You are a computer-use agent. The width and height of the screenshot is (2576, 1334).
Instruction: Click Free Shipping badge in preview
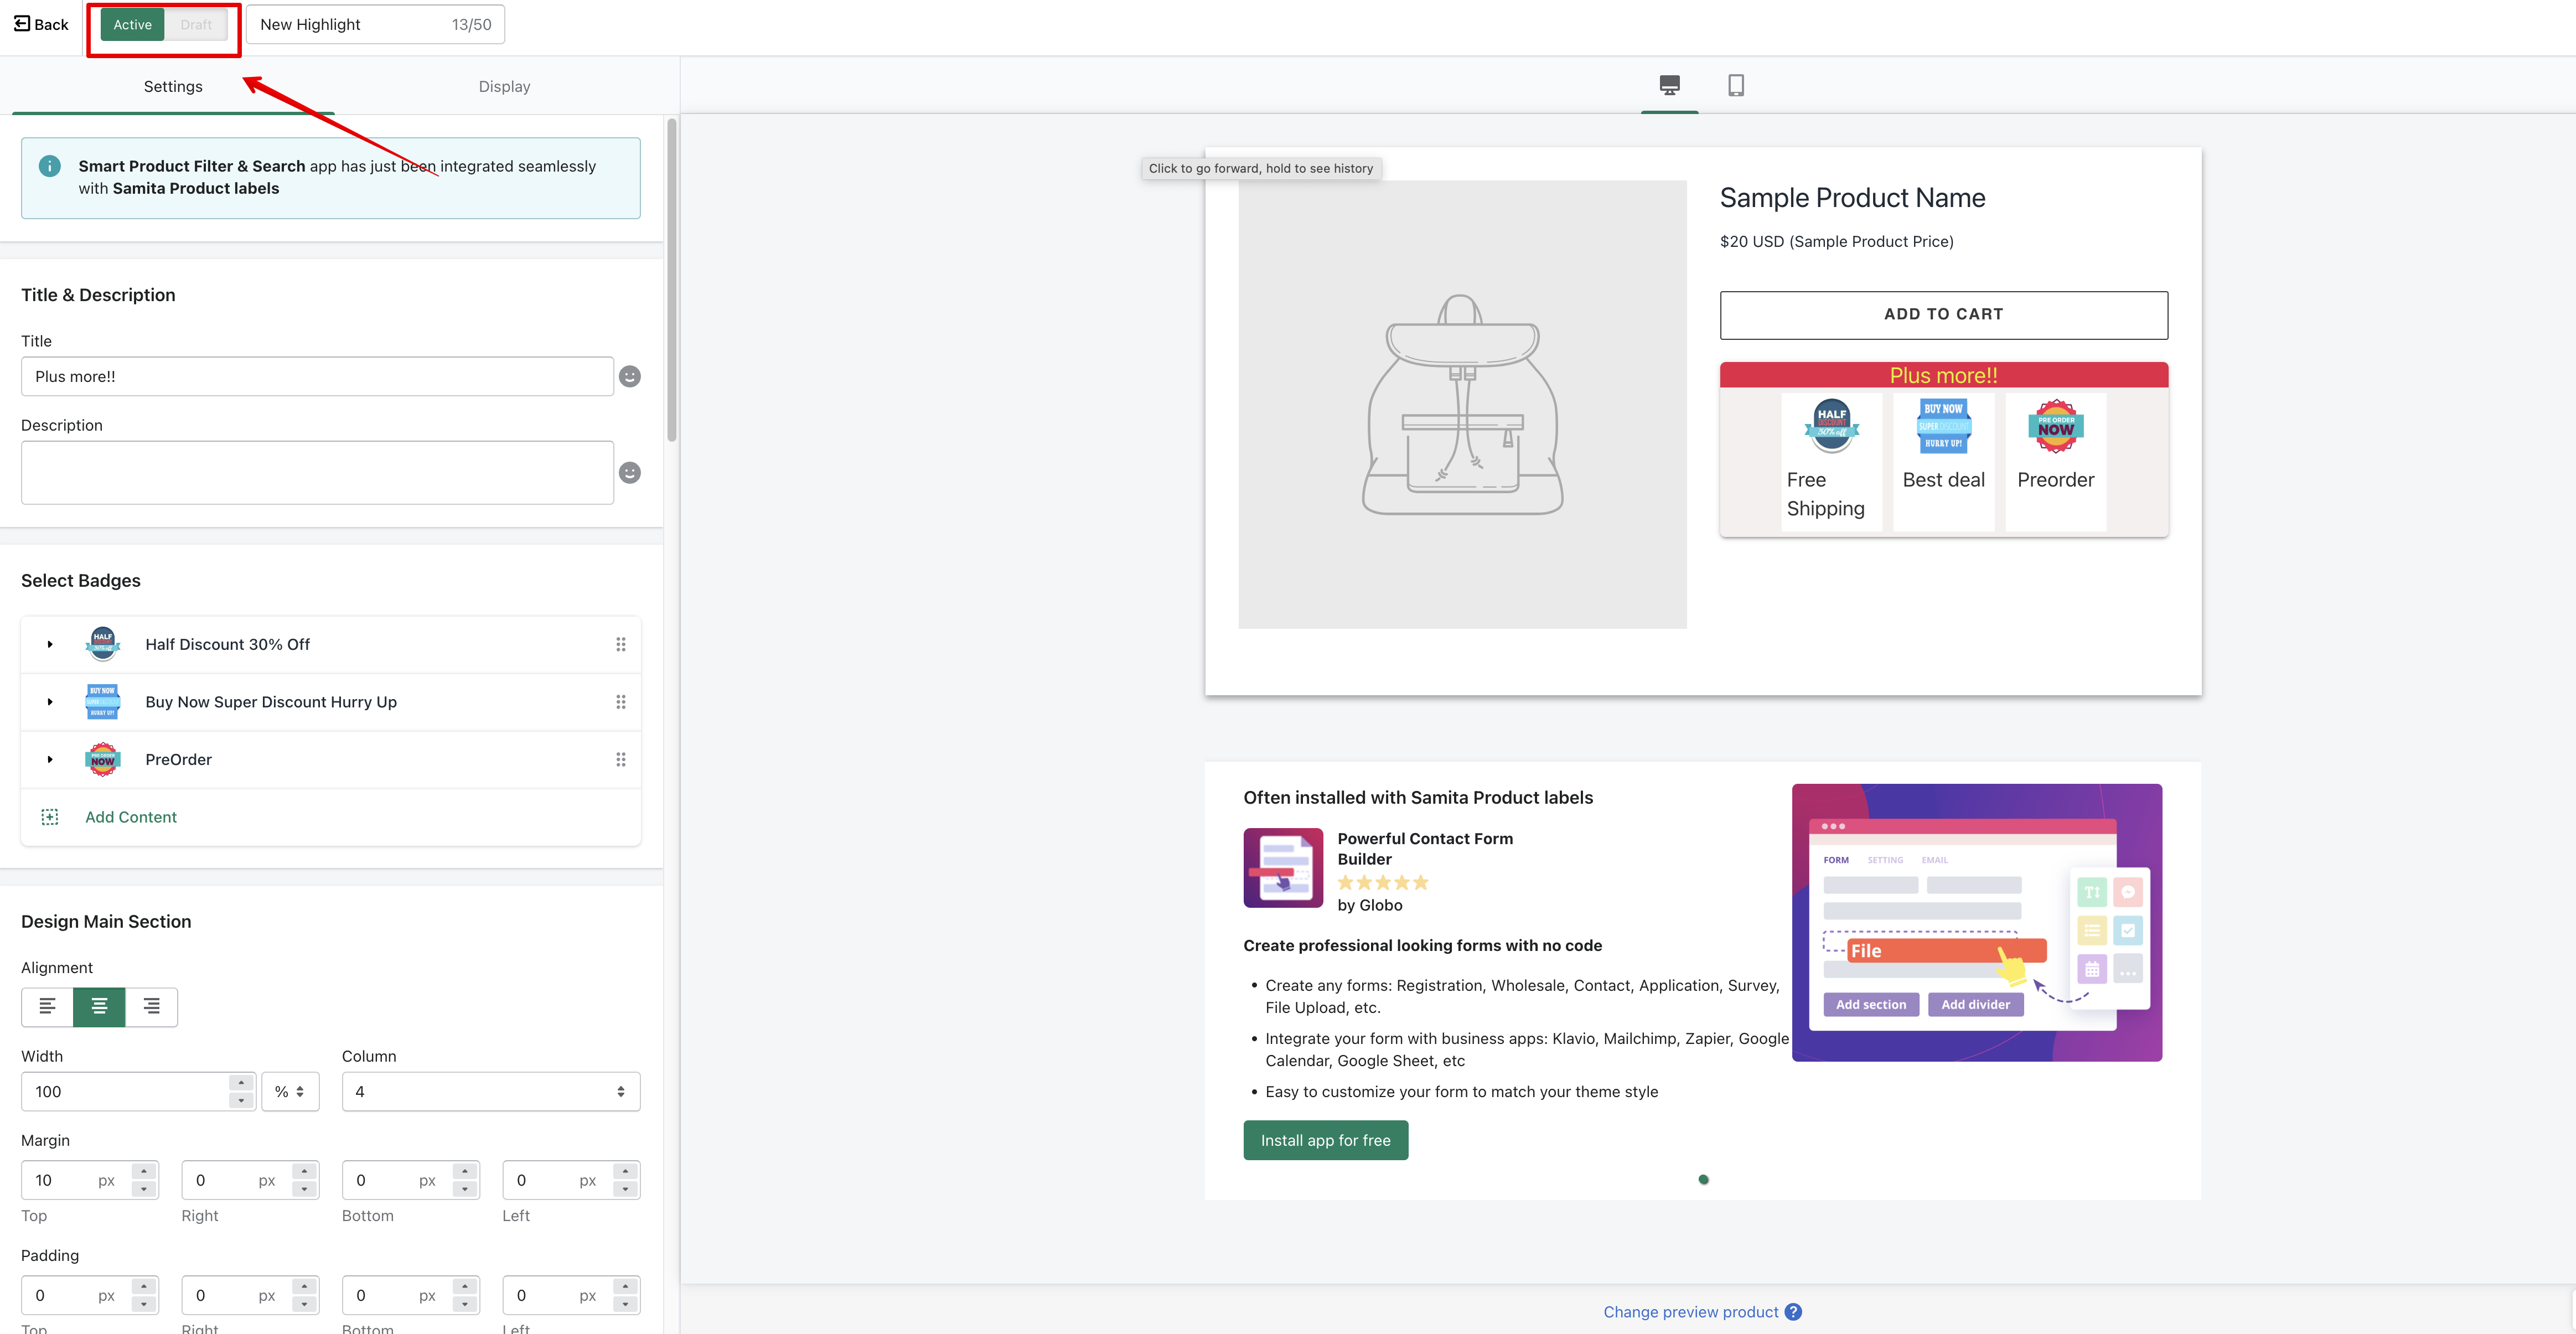[1831, 461]
